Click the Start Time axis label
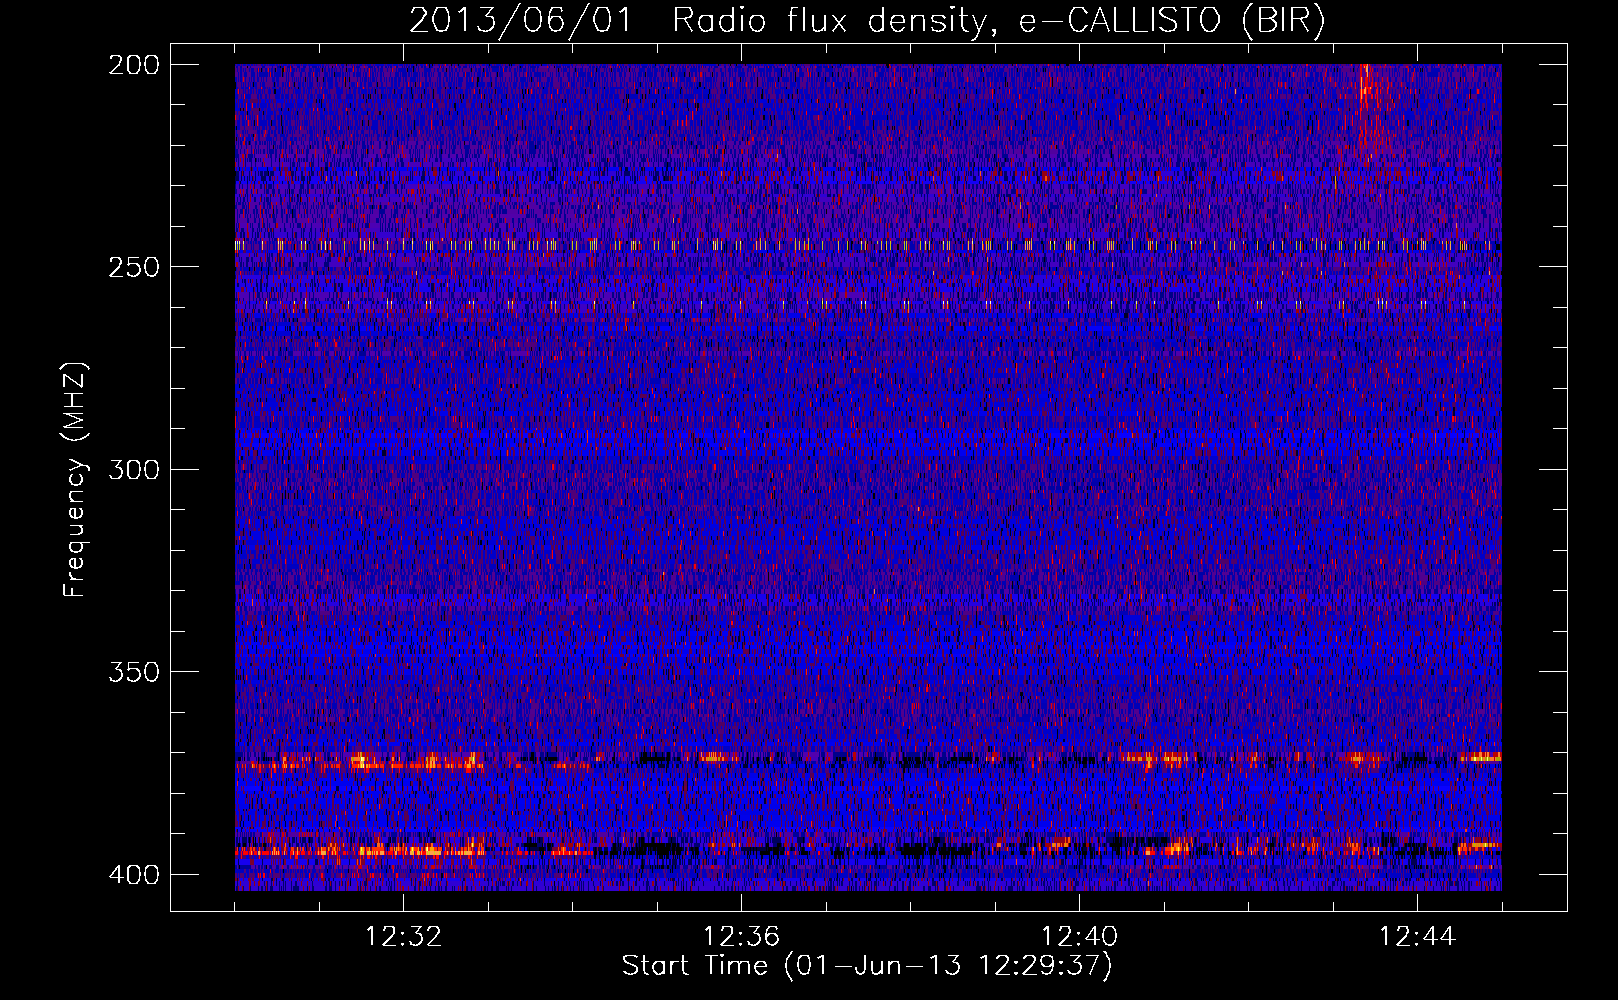Viewport: 1618px width, 1000px height. pos(867,966)
